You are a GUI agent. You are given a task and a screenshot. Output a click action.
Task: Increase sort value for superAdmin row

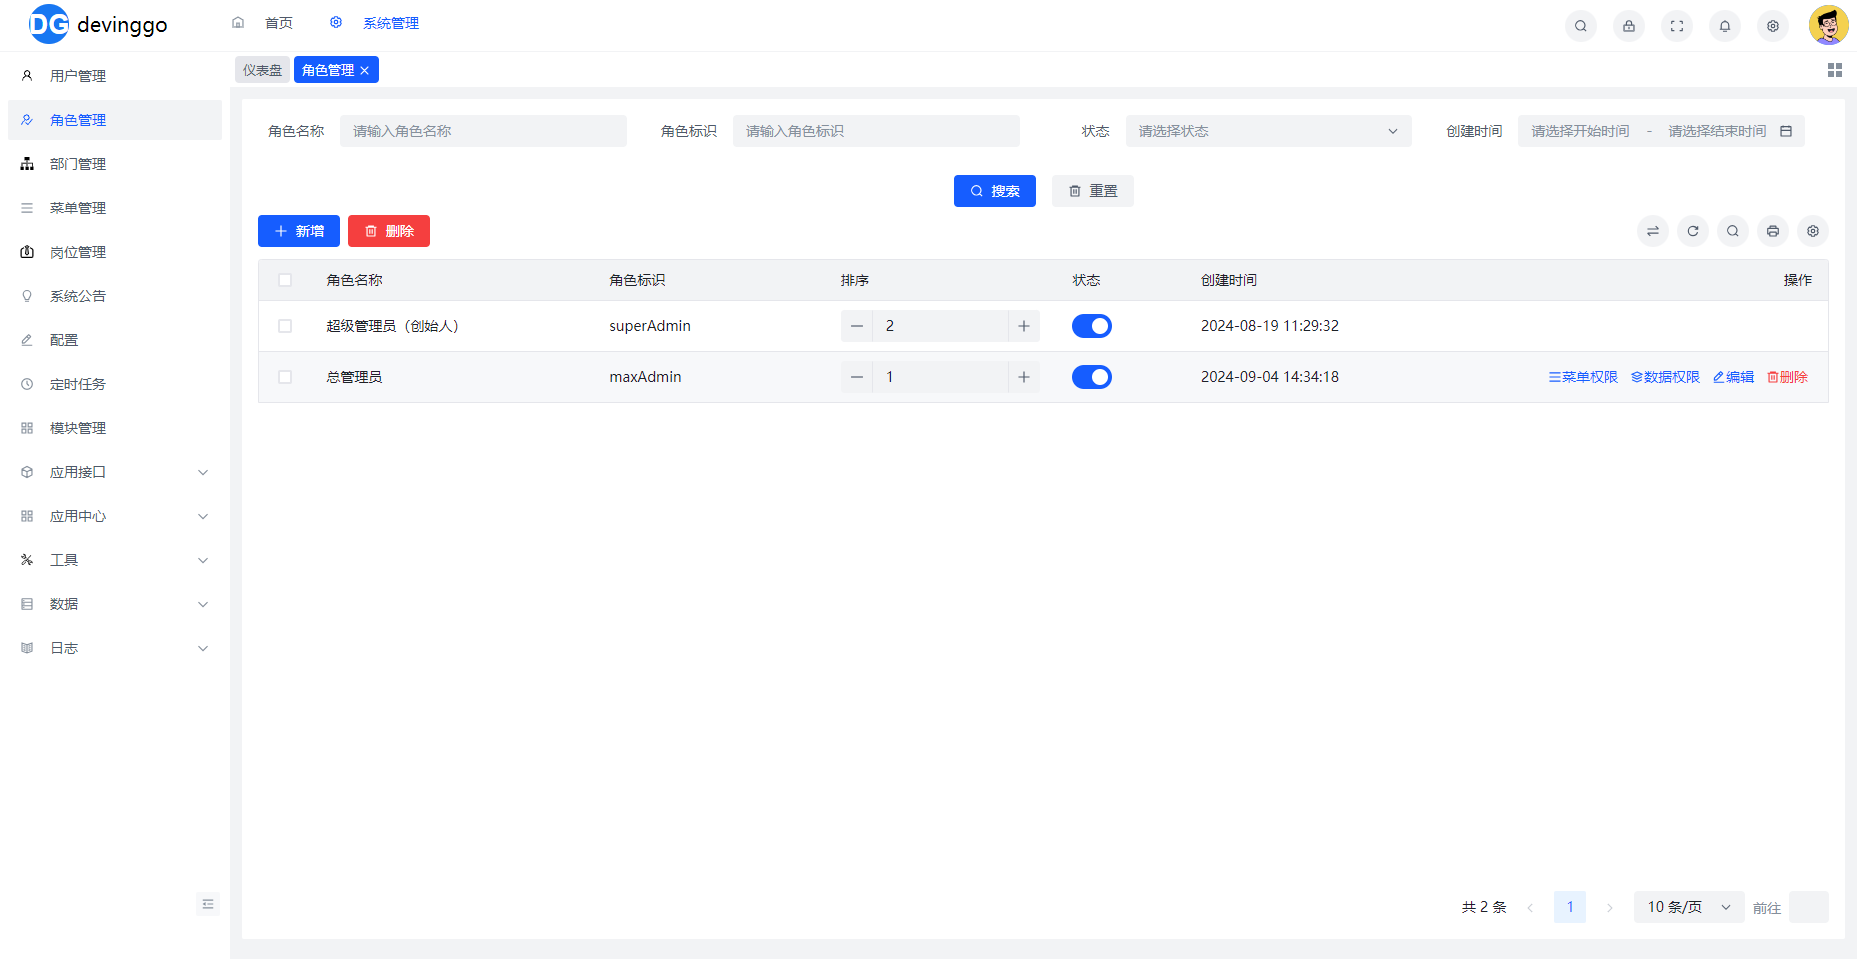[1024, 326]
